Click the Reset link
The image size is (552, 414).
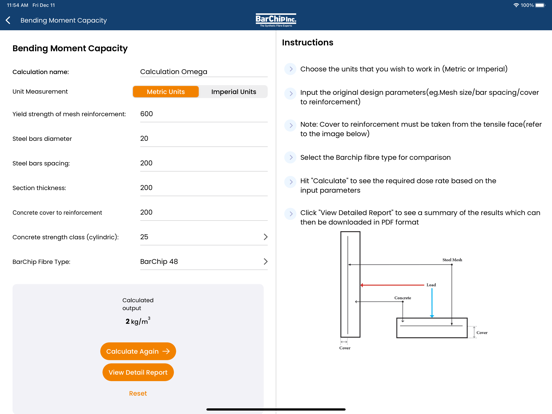click(x=138, y=393)
